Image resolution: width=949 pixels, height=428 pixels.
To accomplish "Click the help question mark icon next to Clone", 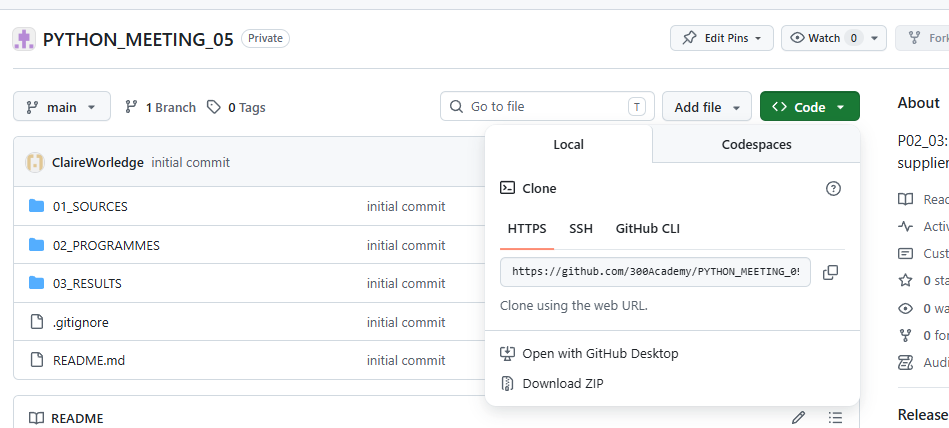I will click(833, 188).
